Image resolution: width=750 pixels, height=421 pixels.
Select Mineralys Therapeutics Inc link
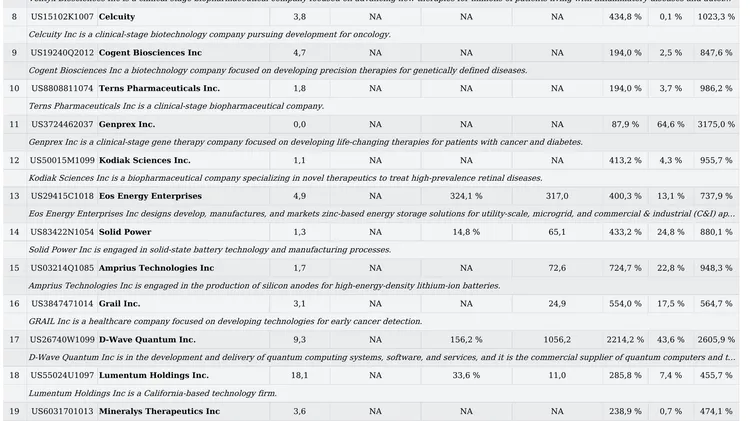tap(159, 412)
